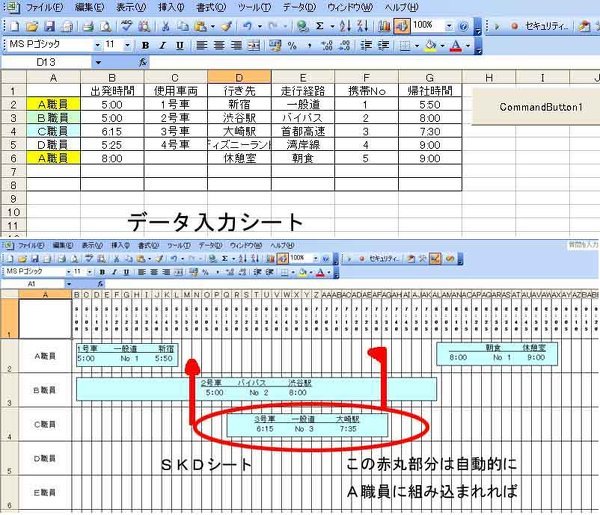Open the 挿入(I) menu in the top menu bar
Screen dimensions: 600x515
point(171,7)
